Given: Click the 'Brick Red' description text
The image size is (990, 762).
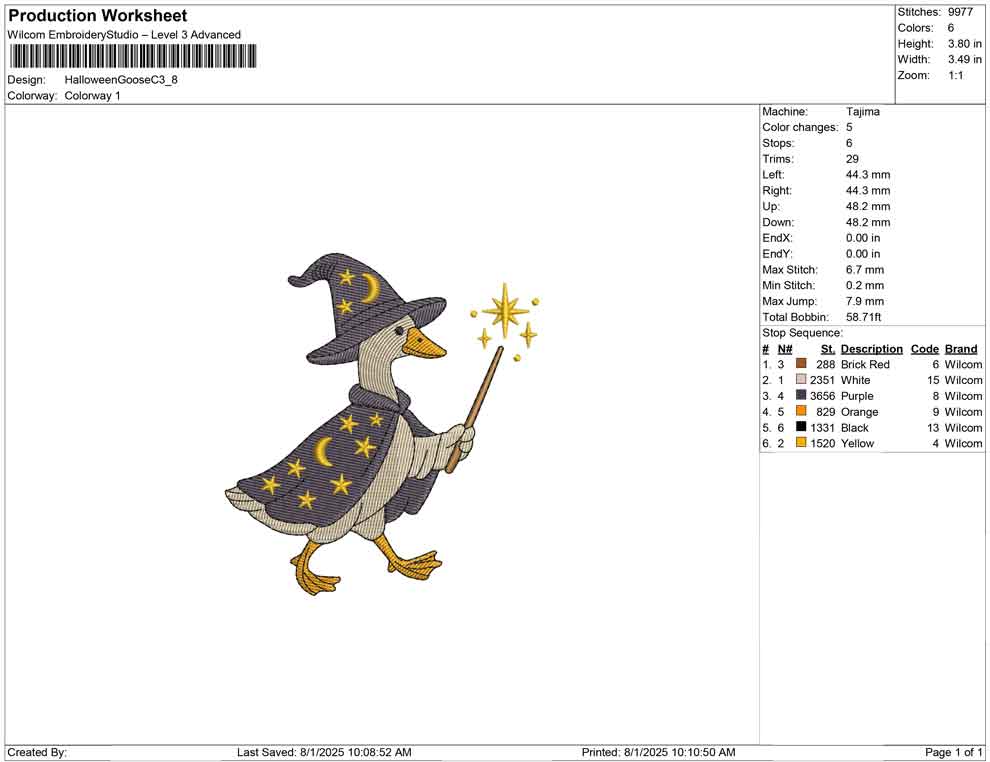Looking at the screenshot, I should coord(865,364).
